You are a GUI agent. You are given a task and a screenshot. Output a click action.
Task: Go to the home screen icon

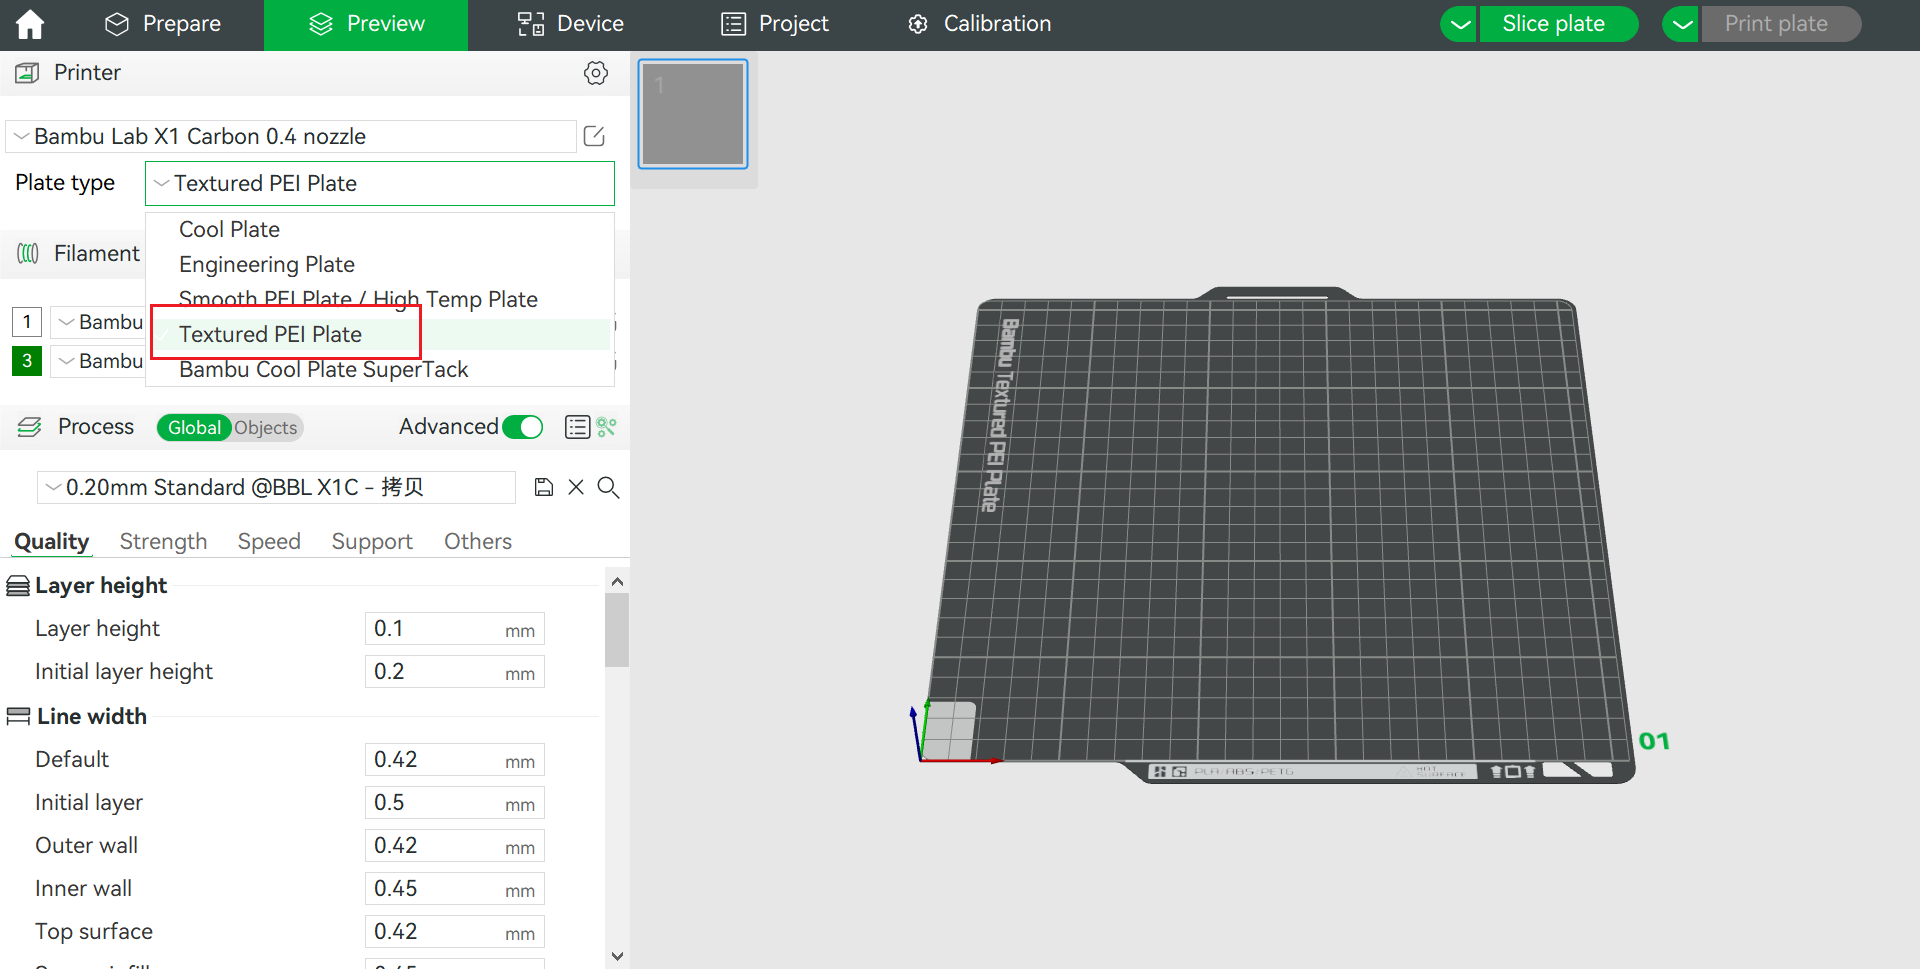tap(30, 24)
